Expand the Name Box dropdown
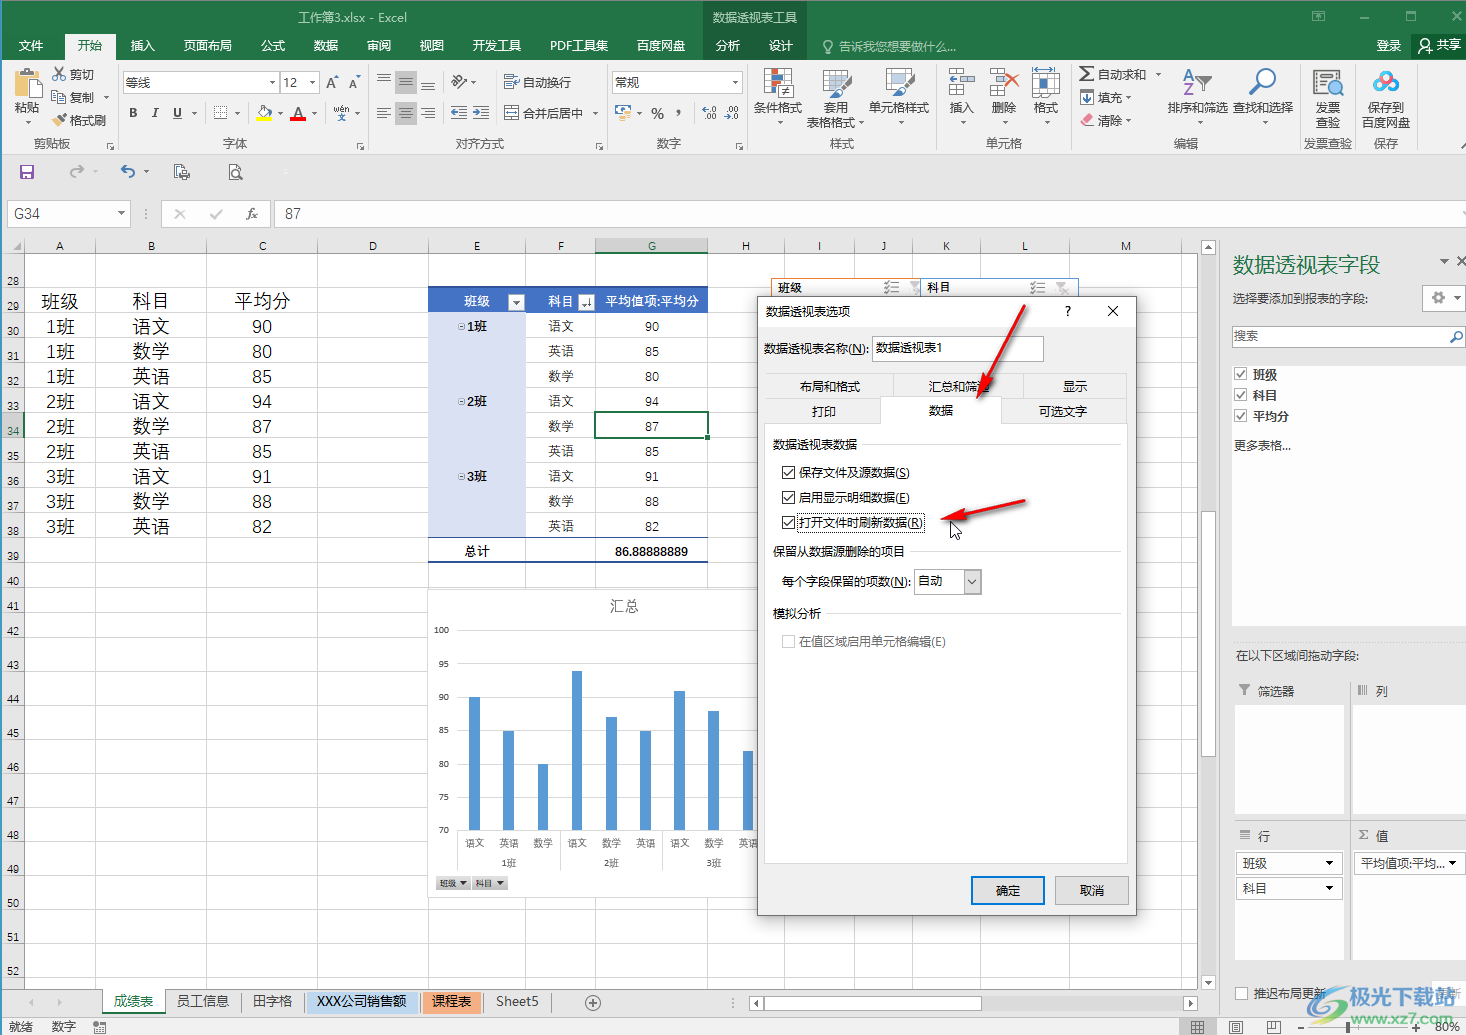The image size is (1466, 1035). coord(121,214)
